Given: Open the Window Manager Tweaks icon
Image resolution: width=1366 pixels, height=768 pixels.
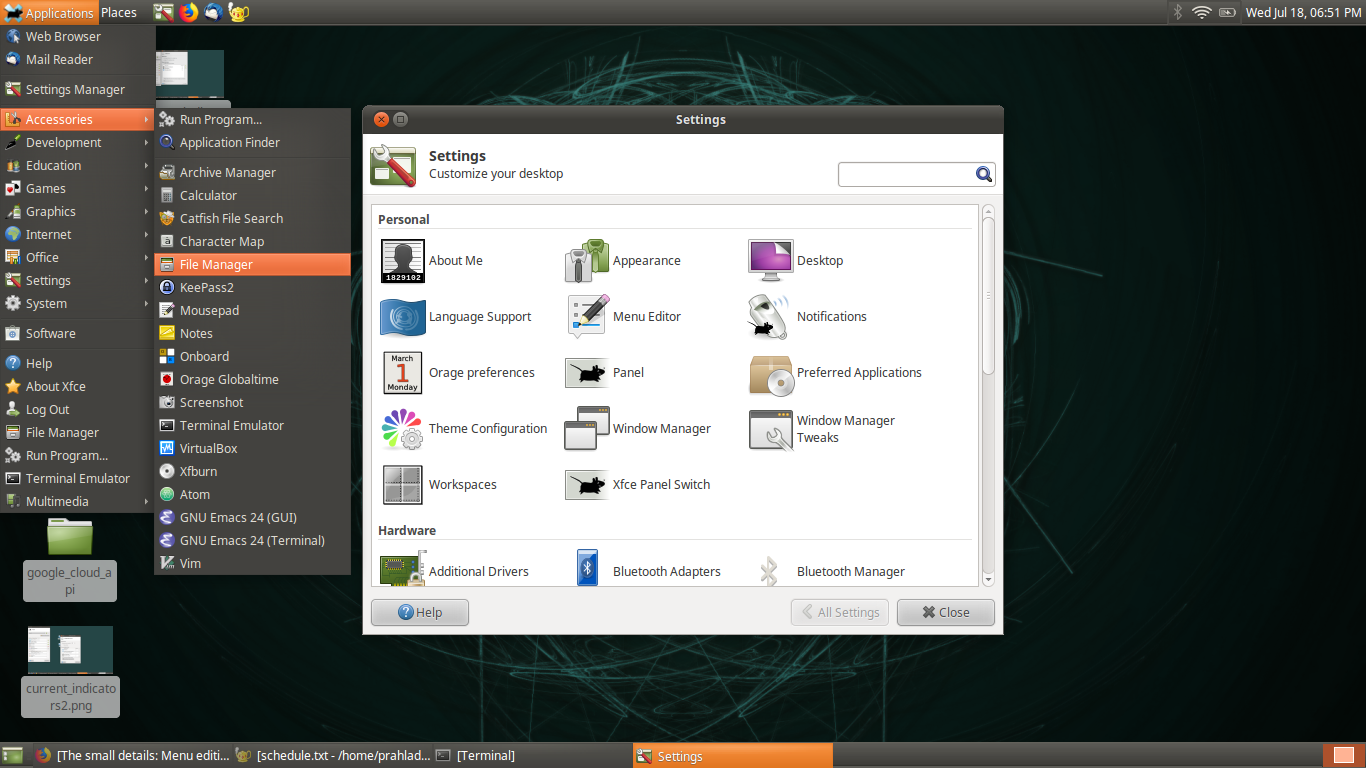Looking at the screenshot, I should click(x=771, y=429).
